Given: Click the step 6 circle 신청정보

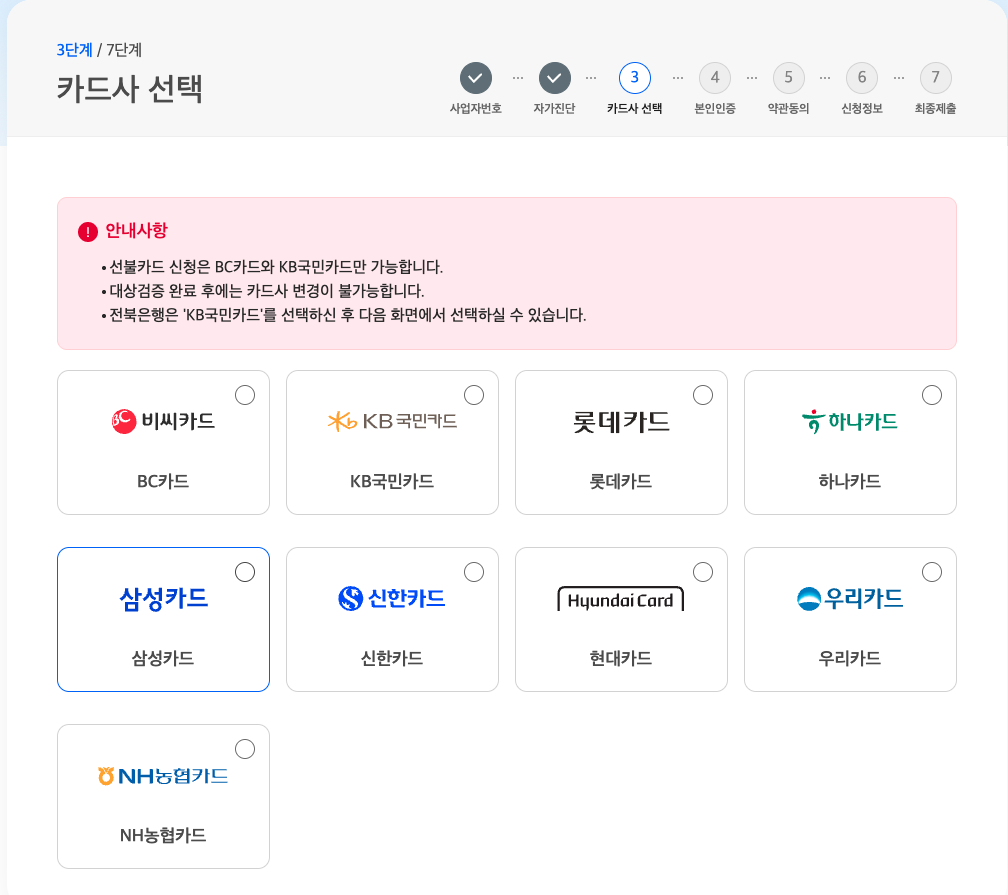Looking at the screenshot, I should click(862, 78).
